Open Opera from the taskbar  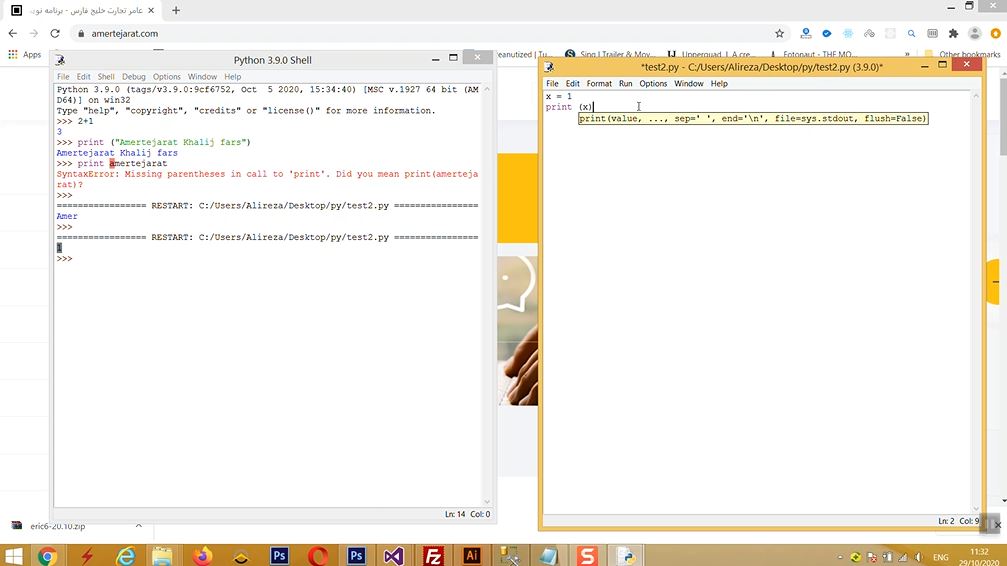coord(317,556)
